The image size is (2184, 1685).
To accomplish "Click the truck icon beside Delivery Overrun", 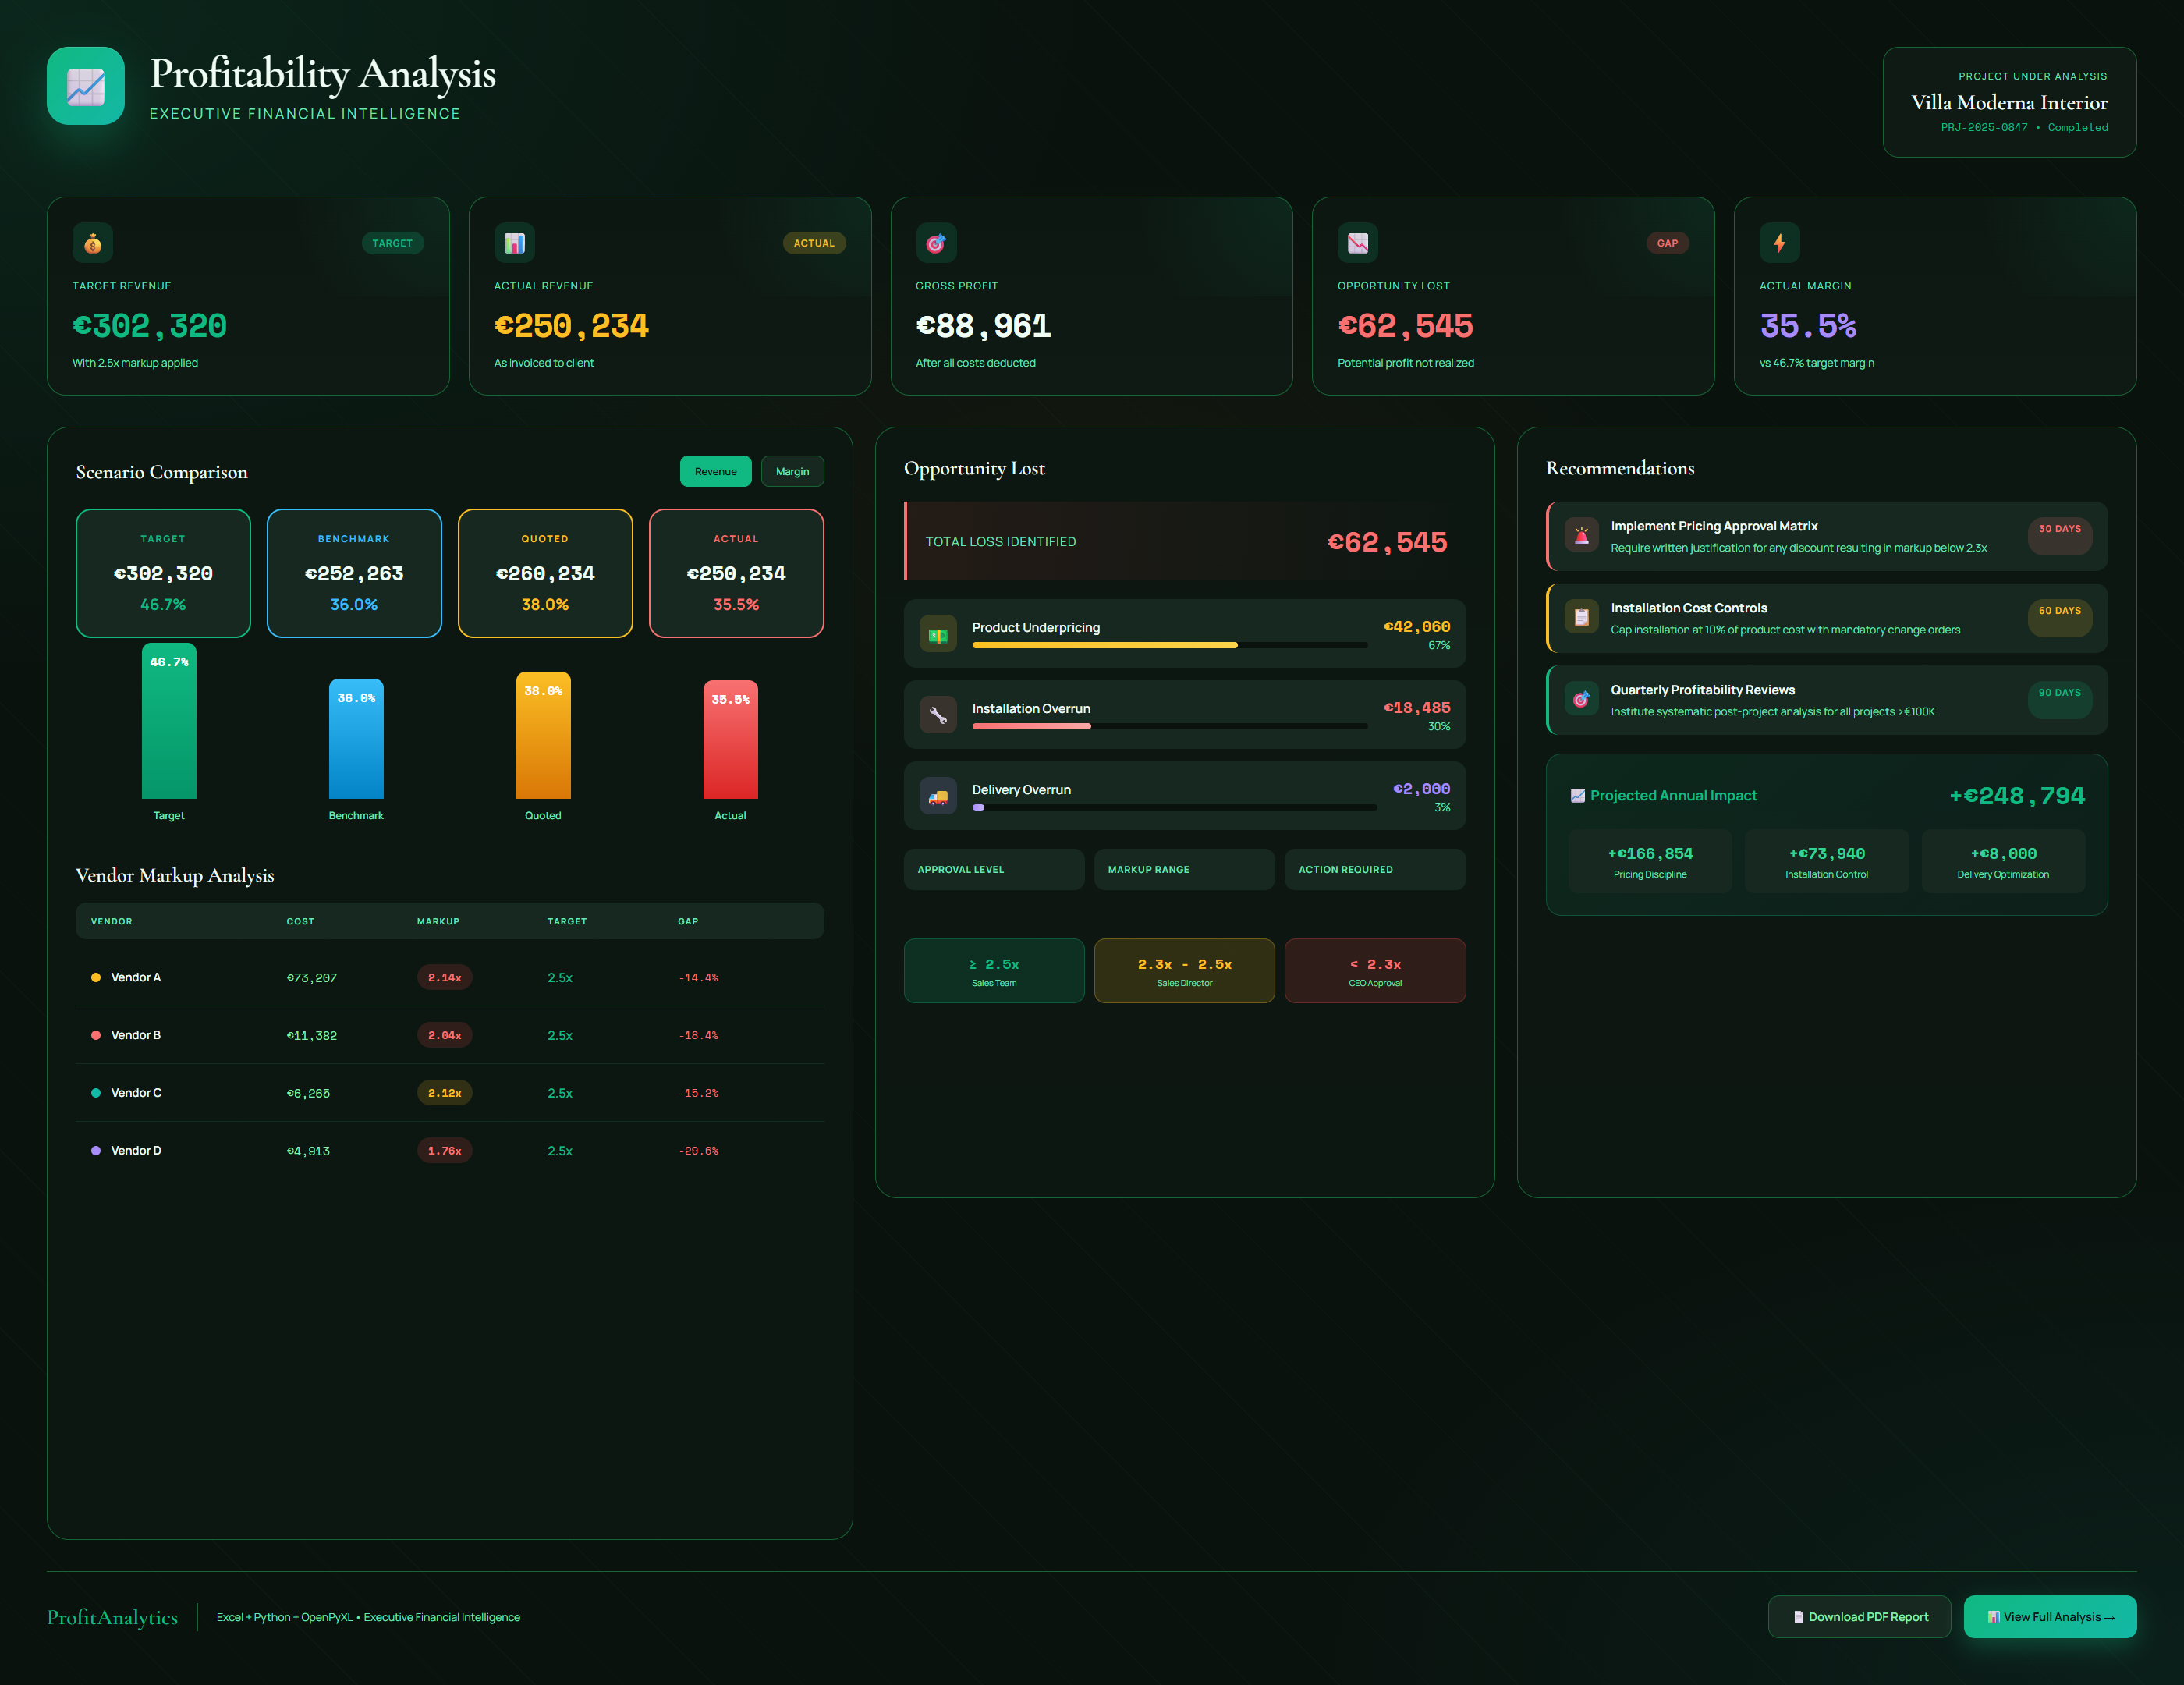I will pyautogui.click(x=938, y=795).
